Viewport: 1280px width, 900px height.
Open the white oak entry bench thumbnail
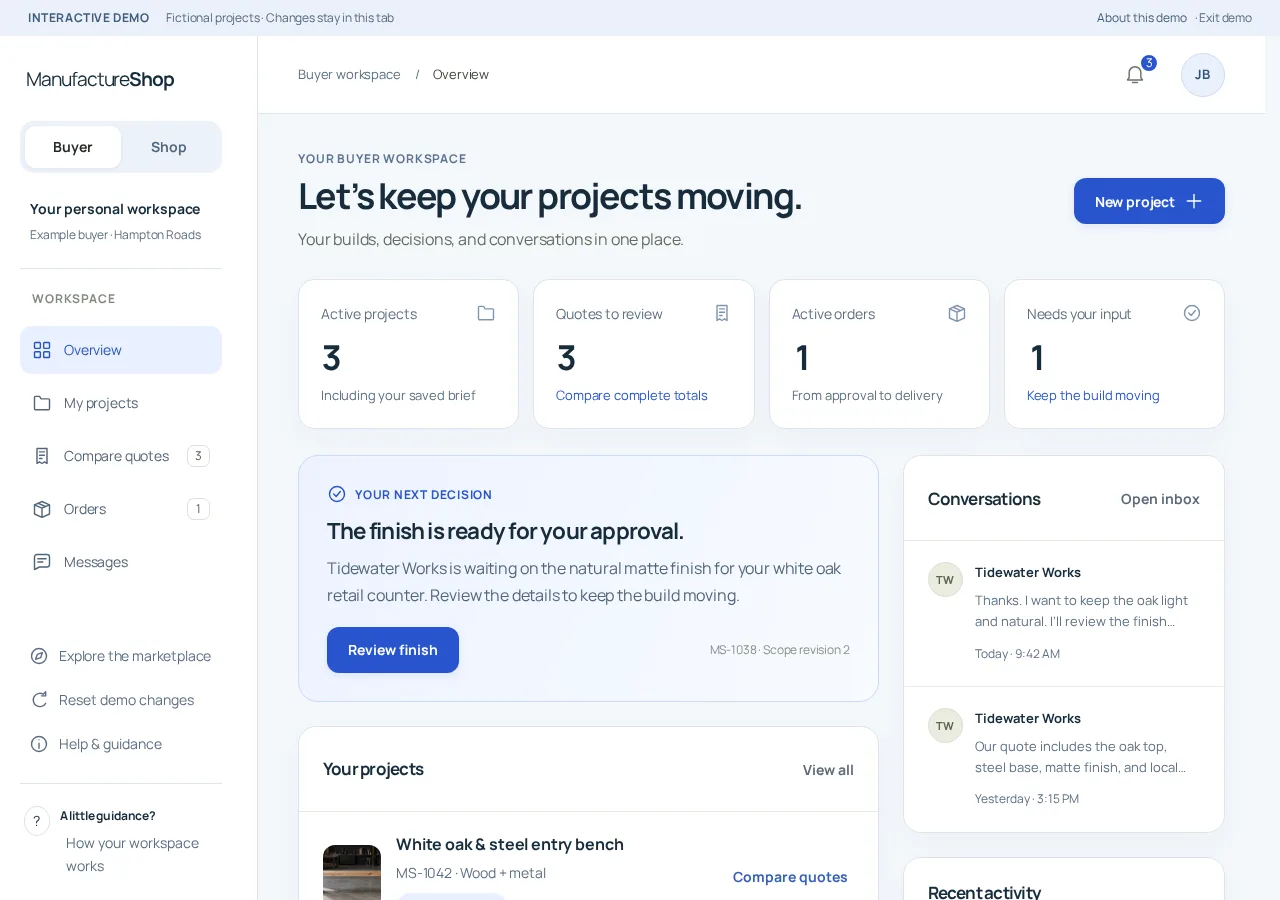coord(352,873)
